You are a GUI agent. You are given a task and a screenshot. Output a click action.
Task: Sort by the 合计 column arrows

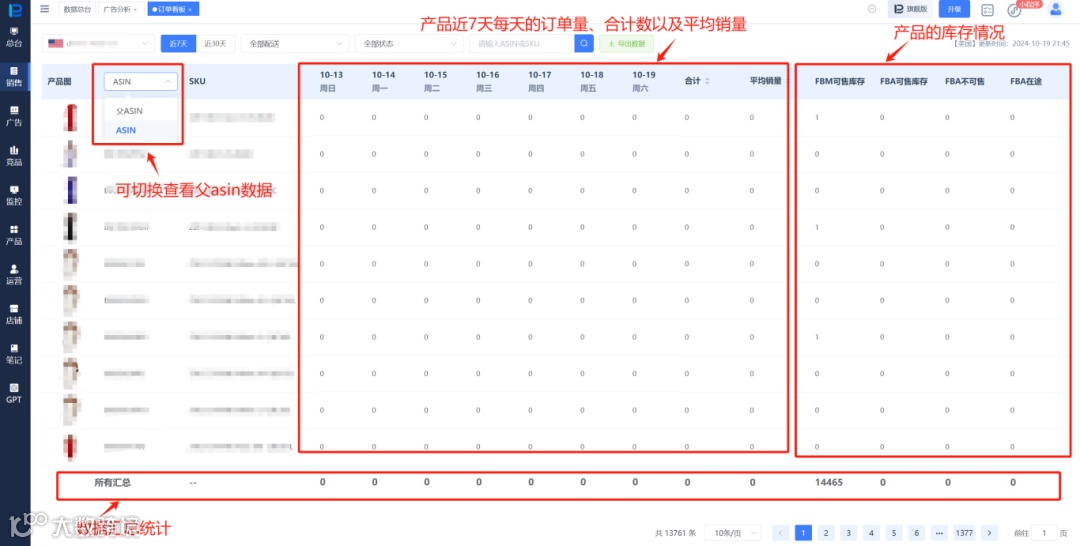(x=707, y=81)
